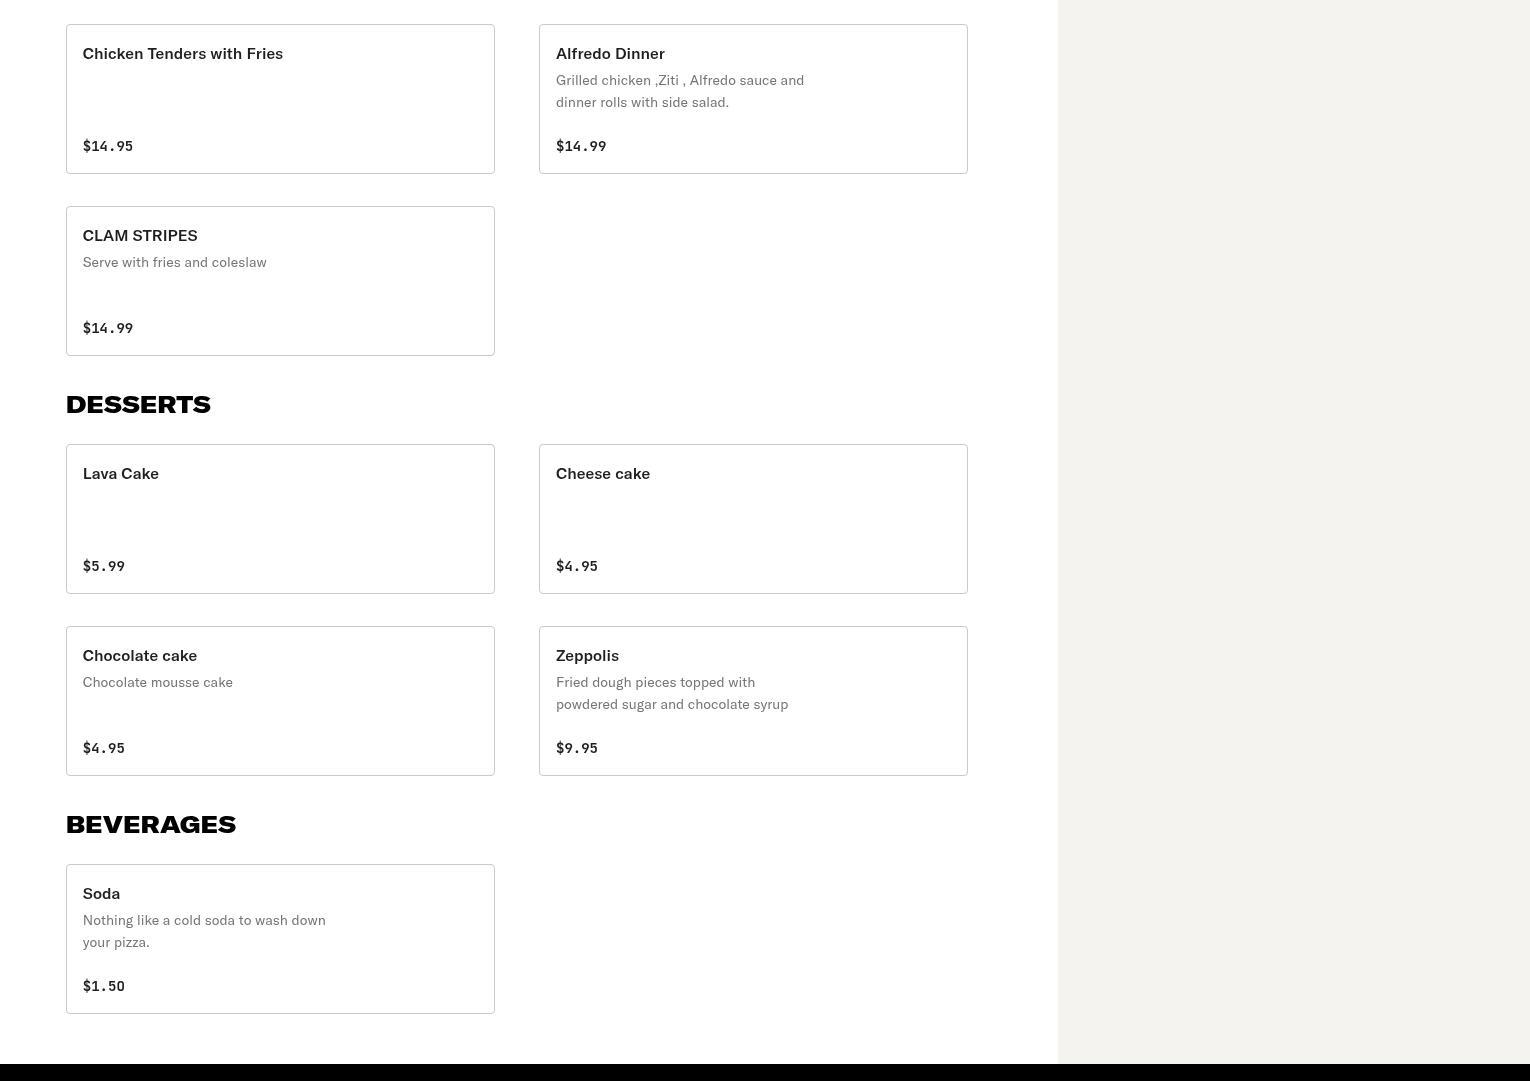Select the Zeppolis dessert card

[753, 701]
